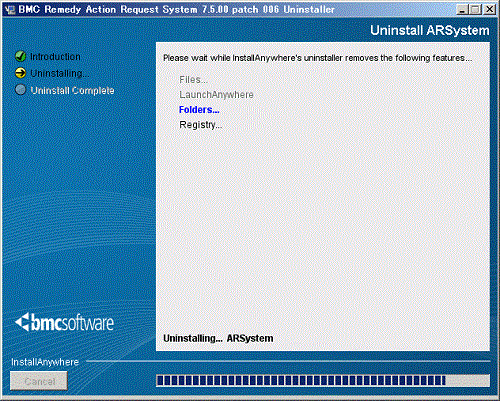Click the Registry... feature entry
Viewport: 500px width, 401px height.
click(201, 125)
